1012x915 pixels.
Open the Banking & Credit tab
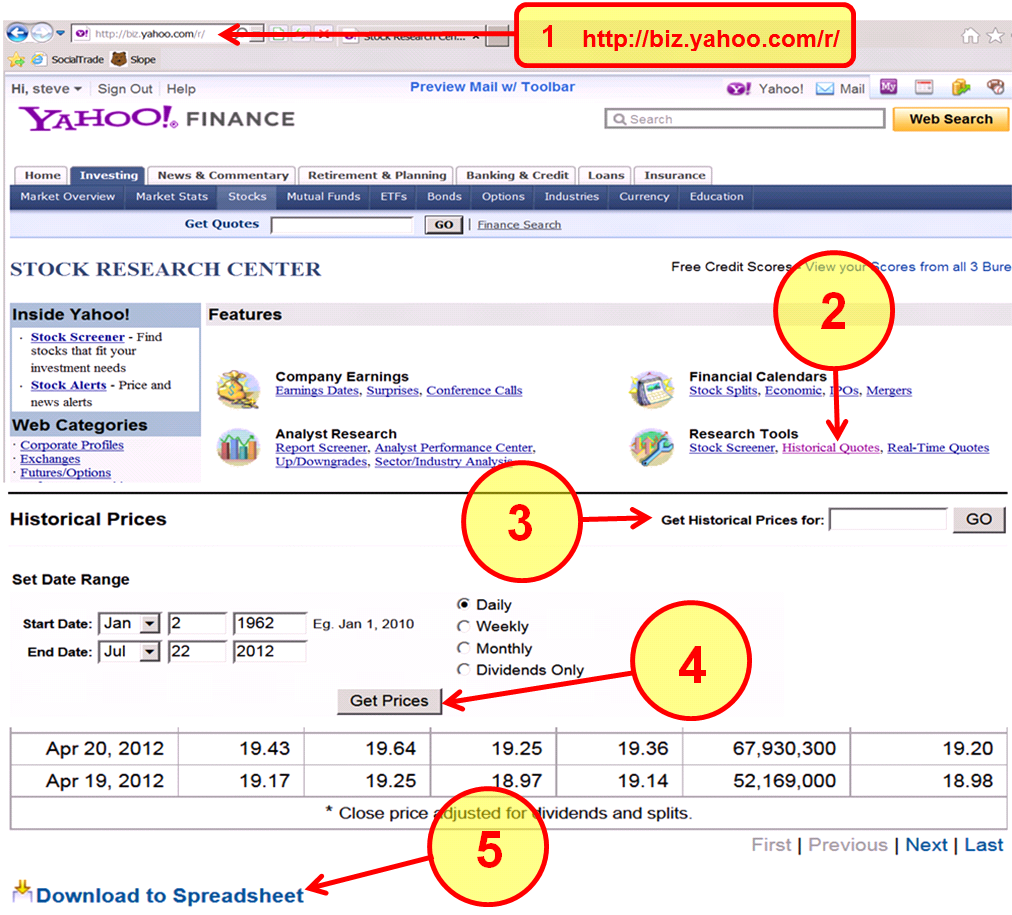(518, 176)
